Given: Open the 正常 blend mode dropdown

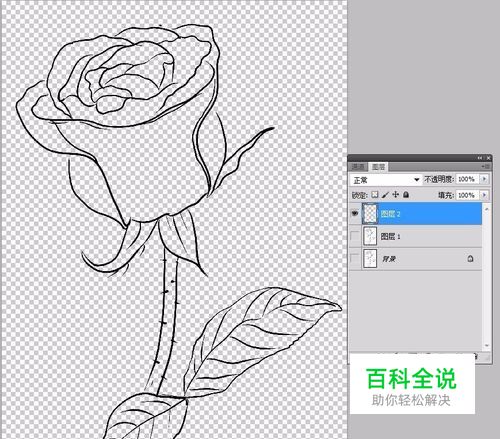Looking at the screenshot, I should click(x=386, y=180).
